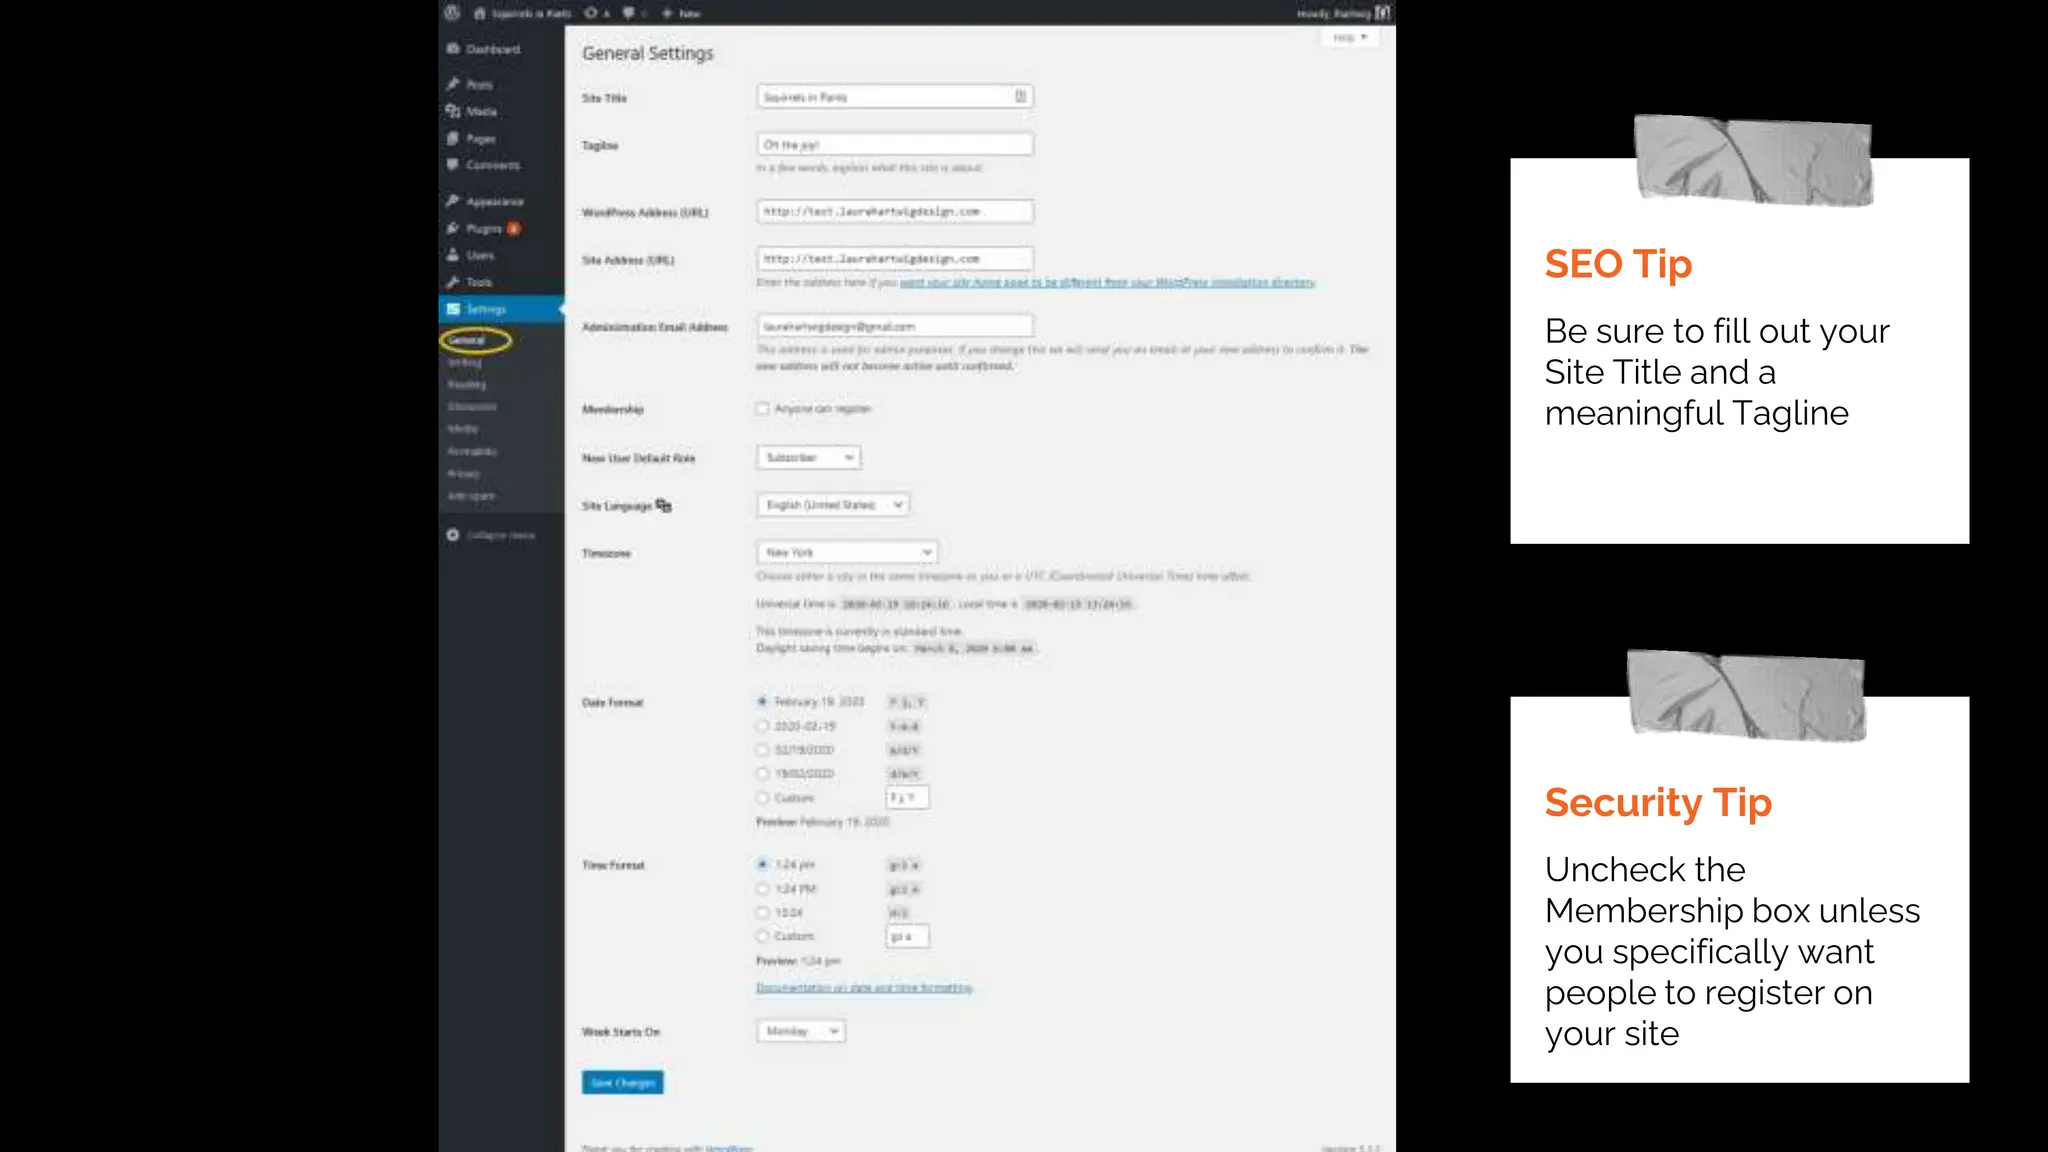This screenshot has width=2048, height=1152.
Task: Click the Plugins update count badge
Action: tap(513, 228)
